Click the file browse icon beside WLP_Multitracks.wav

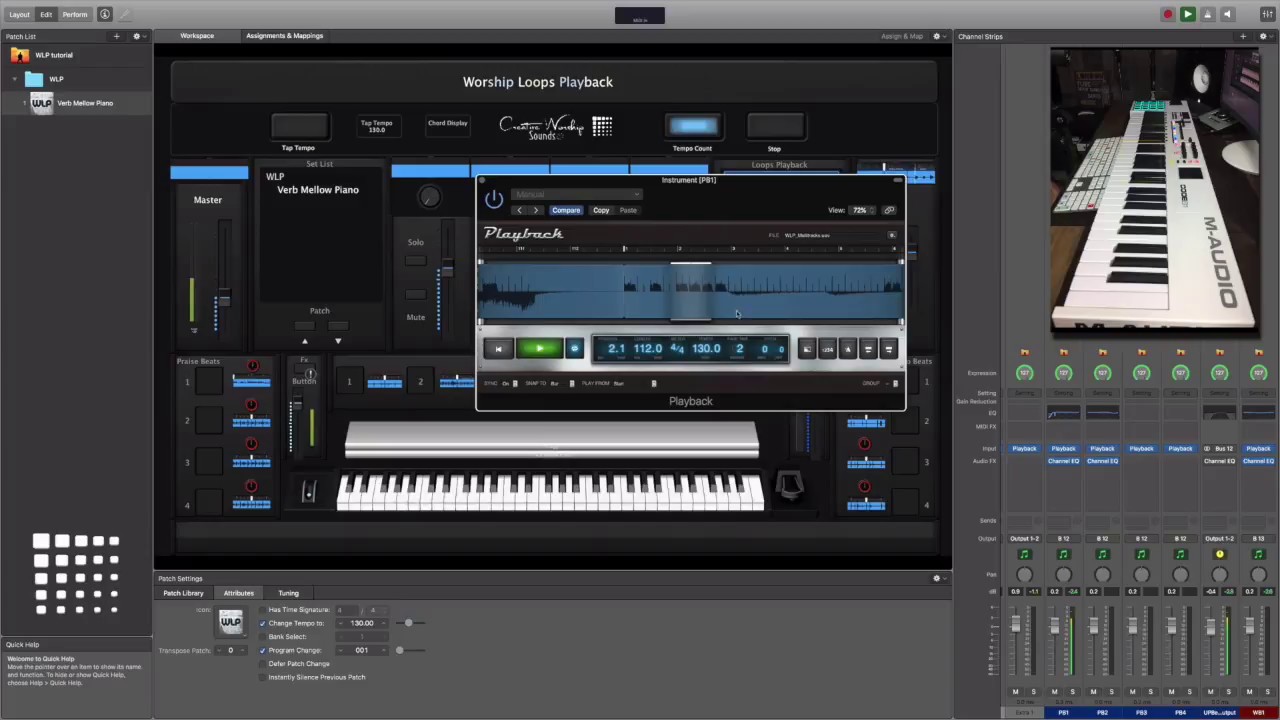coord(892,235)
